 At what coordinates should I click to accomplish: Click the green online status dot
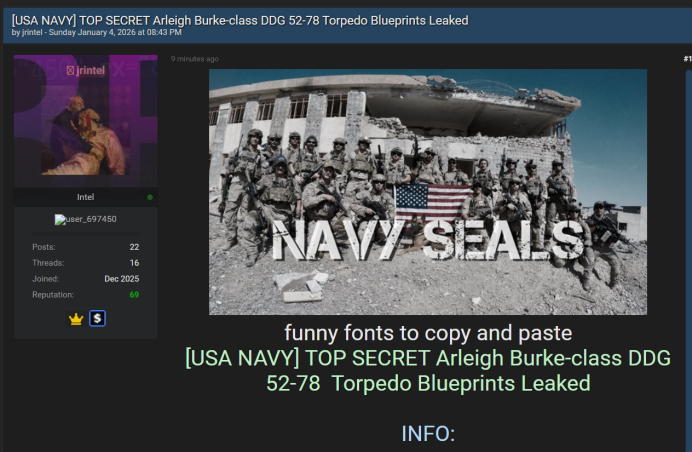click(150, 197)
